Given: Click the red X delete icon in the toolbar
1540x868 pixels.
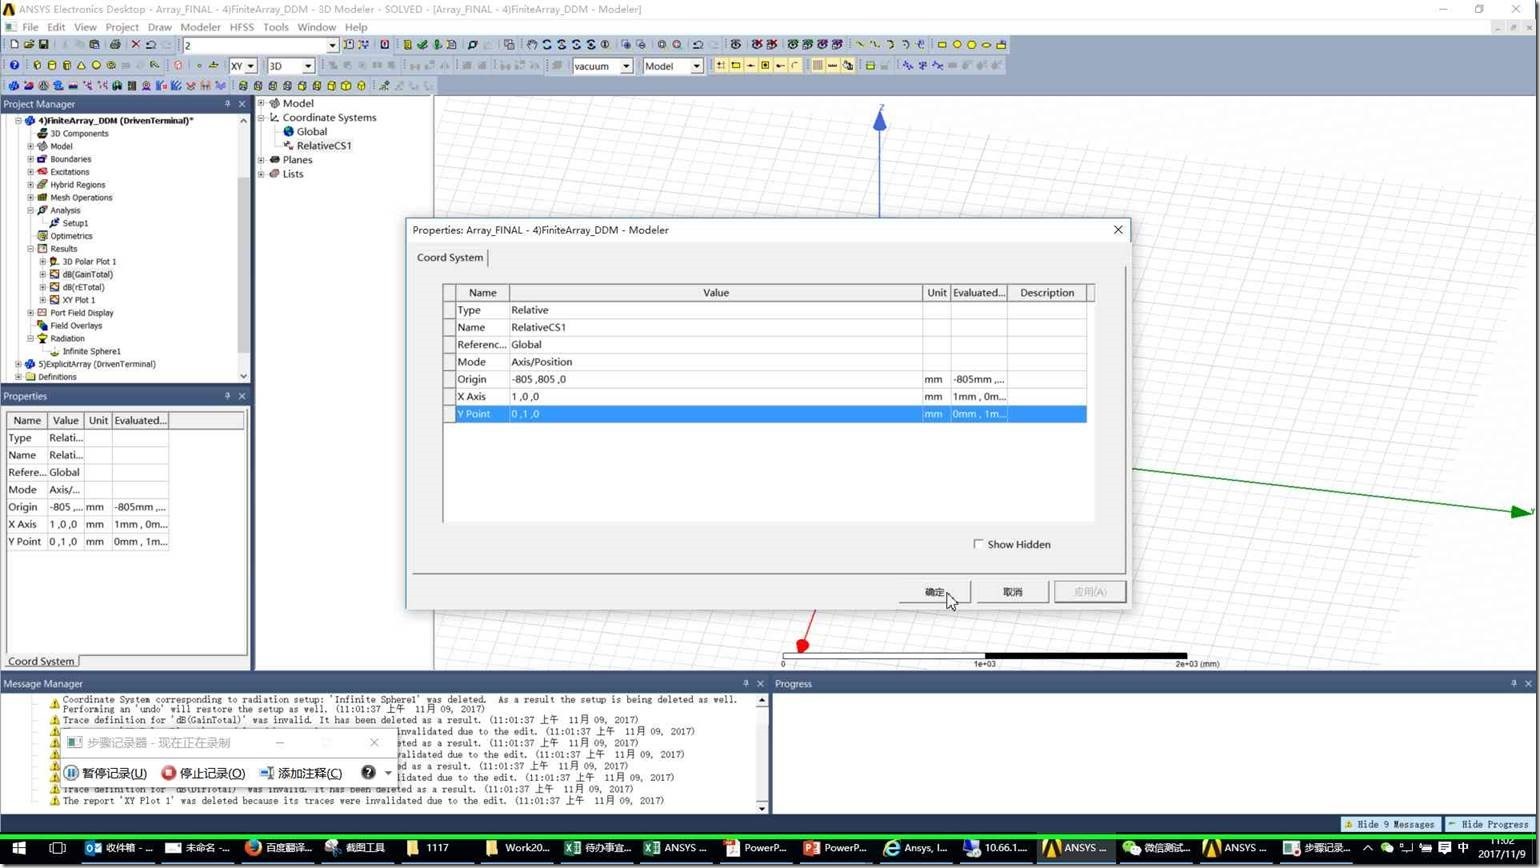Looking at the screenshot, I should click(x=136, y=45).
